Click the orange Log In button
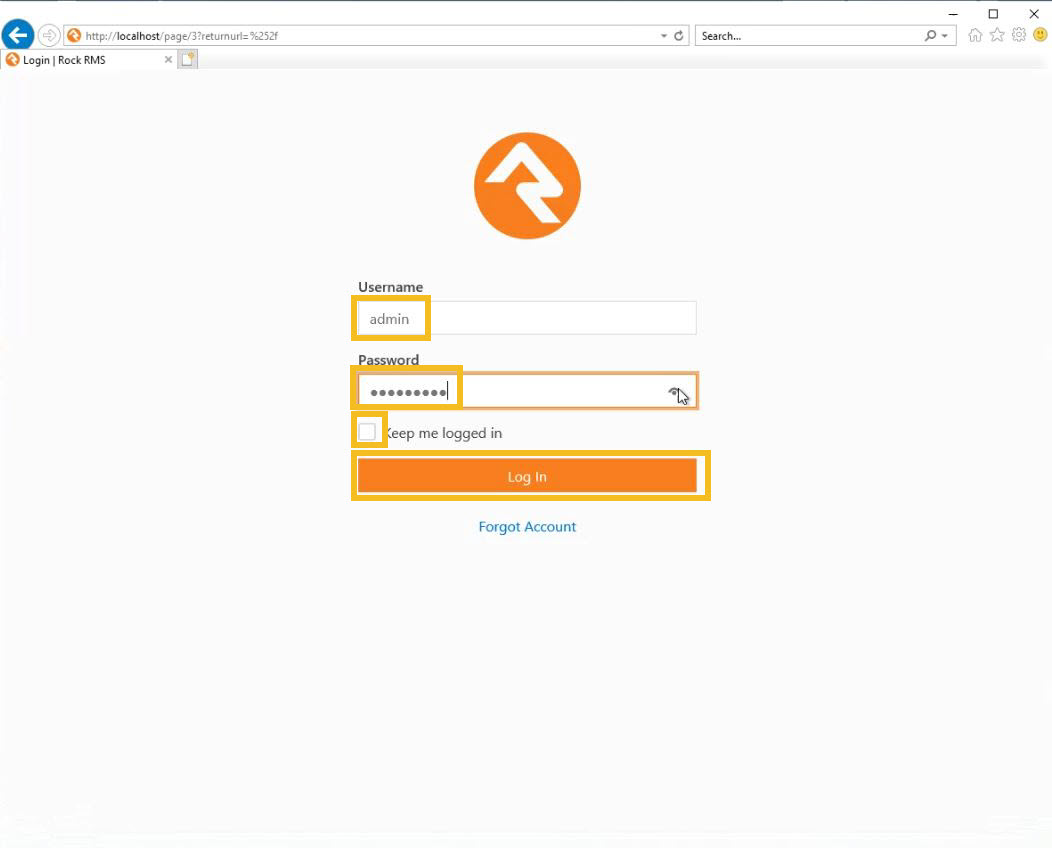Screen dimensions: 1052x848 click(527, 476)
